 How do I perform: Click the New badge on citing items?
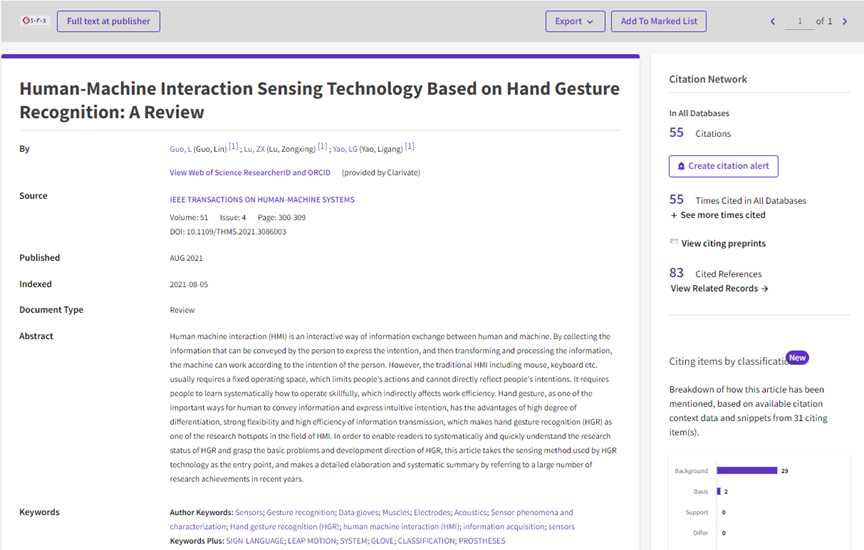[797, 357]
